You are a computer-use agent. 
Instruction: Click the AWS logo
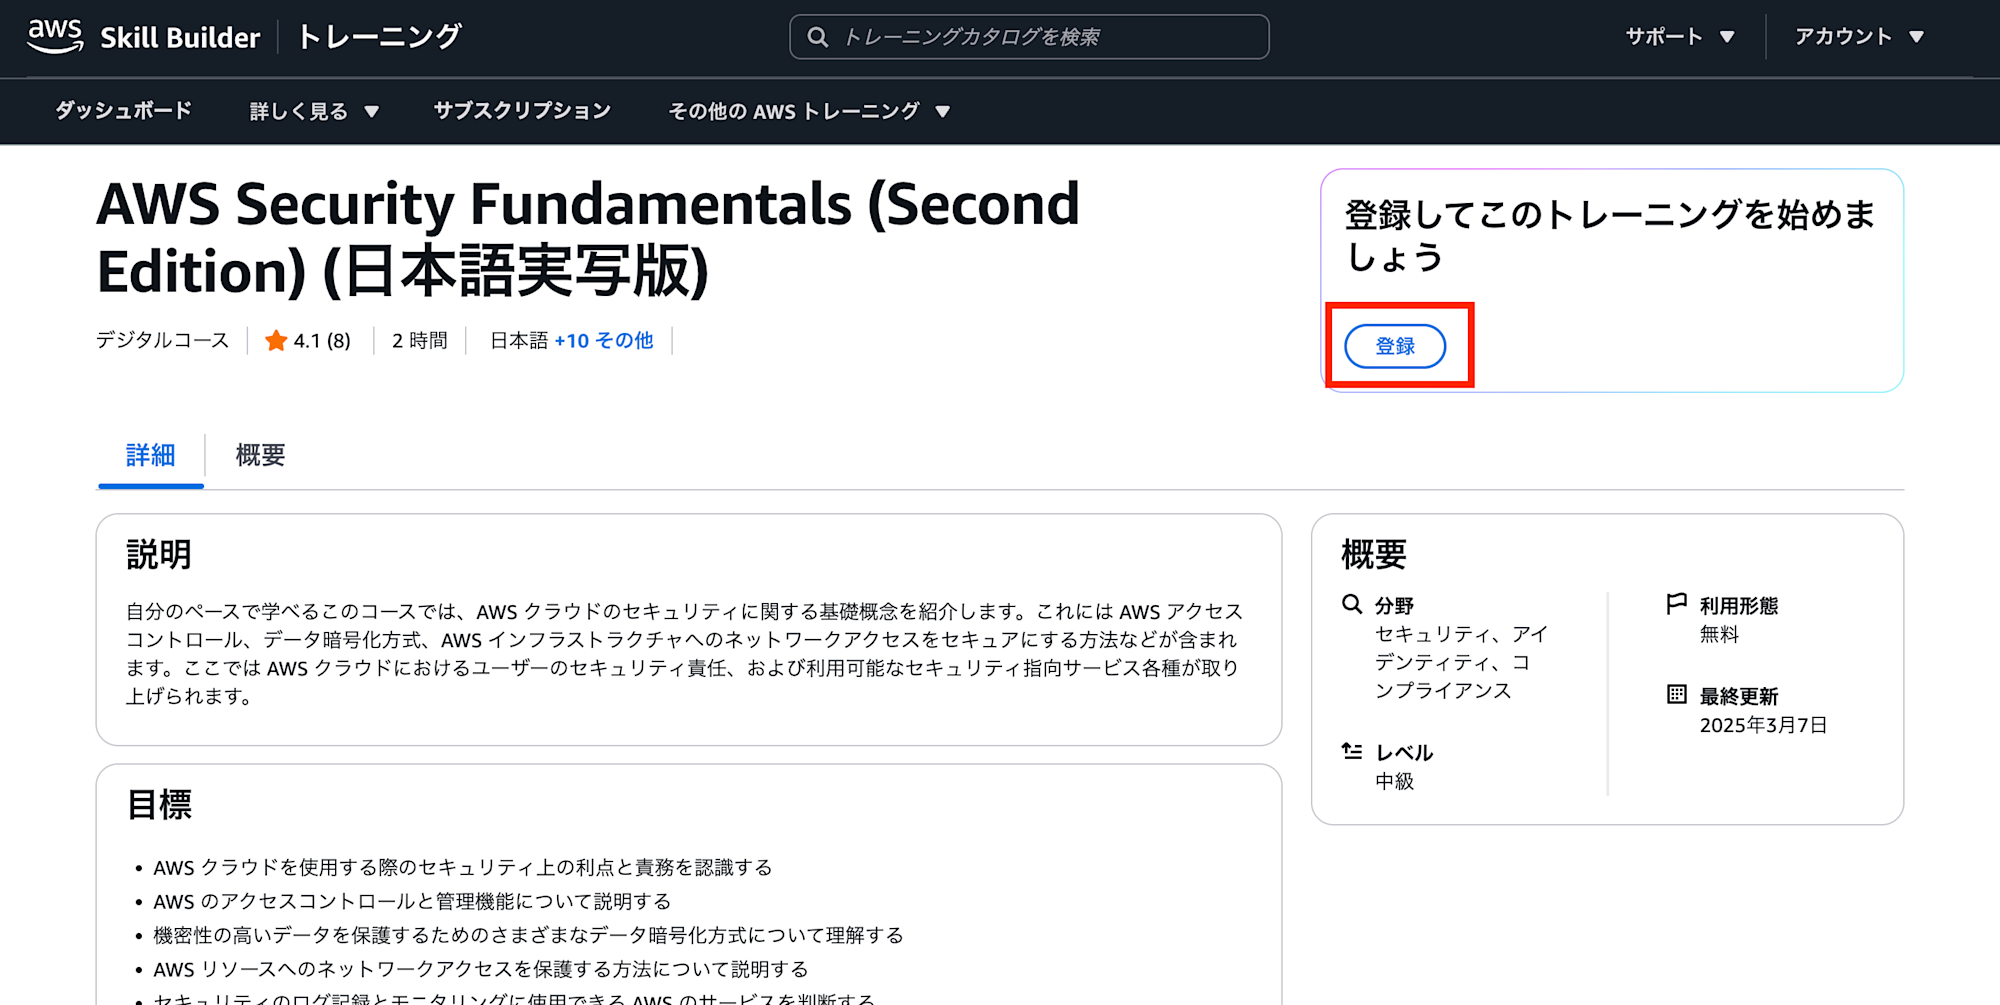point(55,36)
